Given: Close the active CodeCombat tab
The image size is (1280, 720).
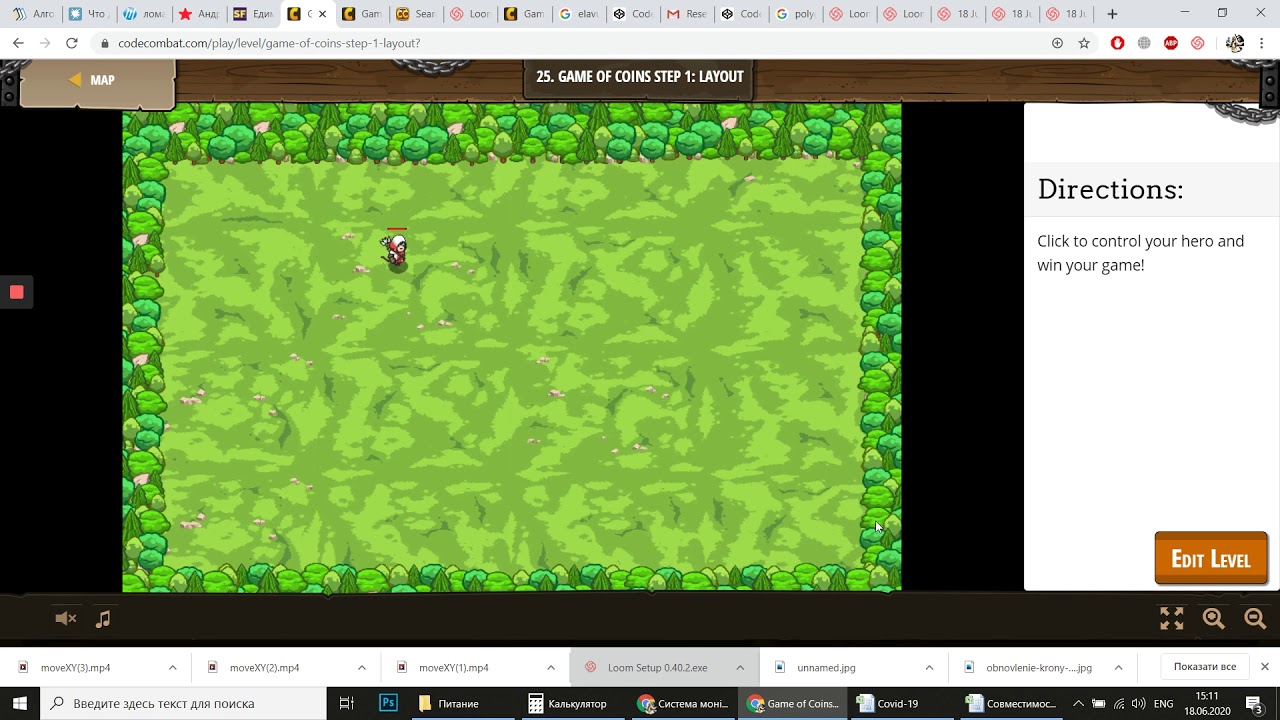Looking at the screenshot, I should pyautogui.click(x=322, y=14).
